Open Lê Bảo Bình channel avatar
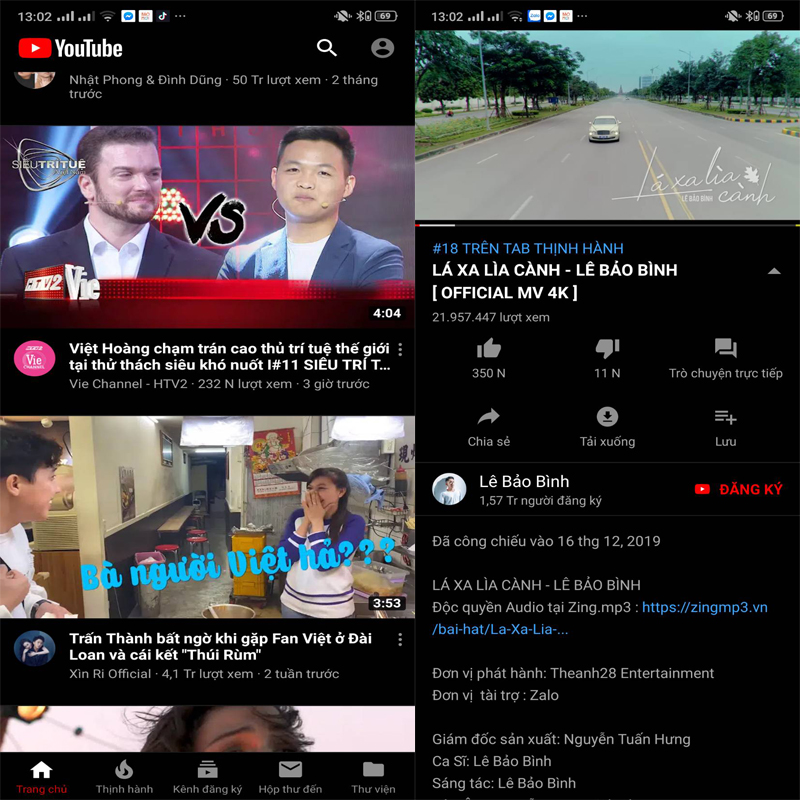 pos(449,489)
